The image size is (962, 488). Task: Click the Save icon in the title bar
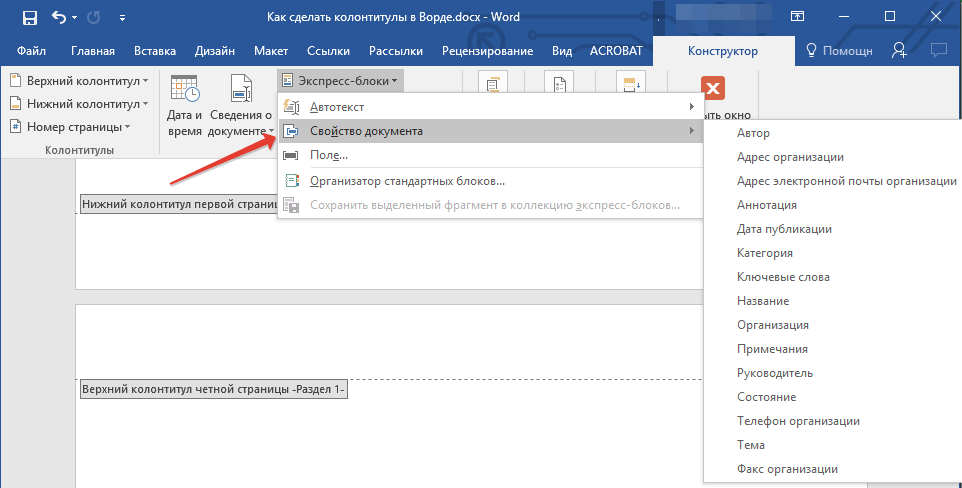pyautogui.click(x=30, y=17)
